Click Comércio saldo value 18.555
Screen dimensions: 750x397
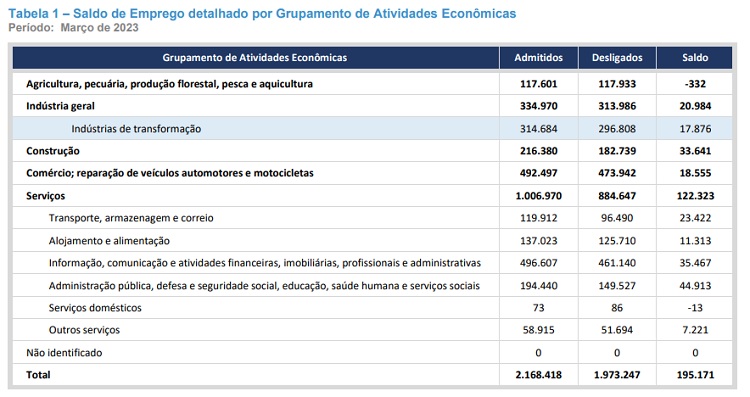tap(695, 173)
